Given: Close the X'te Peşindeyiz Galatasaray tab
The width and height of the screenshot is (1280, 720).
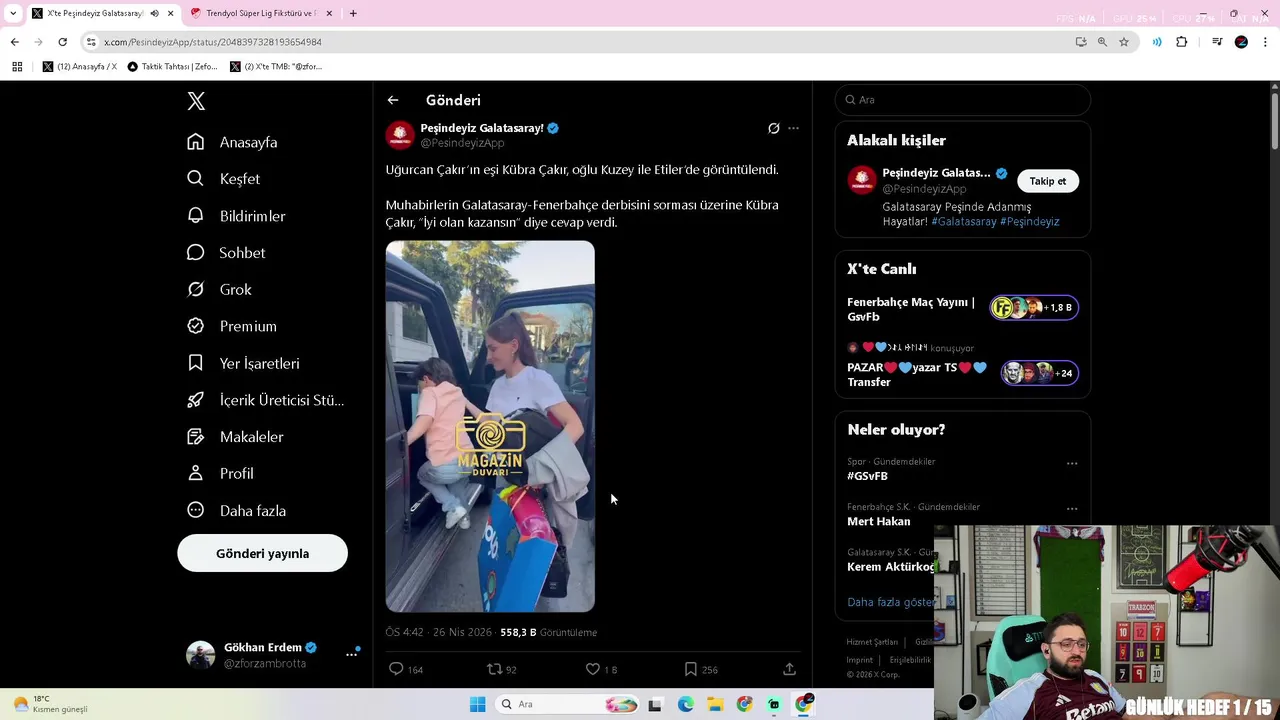Looking at the screenshot, I should [x=171, y=13].
